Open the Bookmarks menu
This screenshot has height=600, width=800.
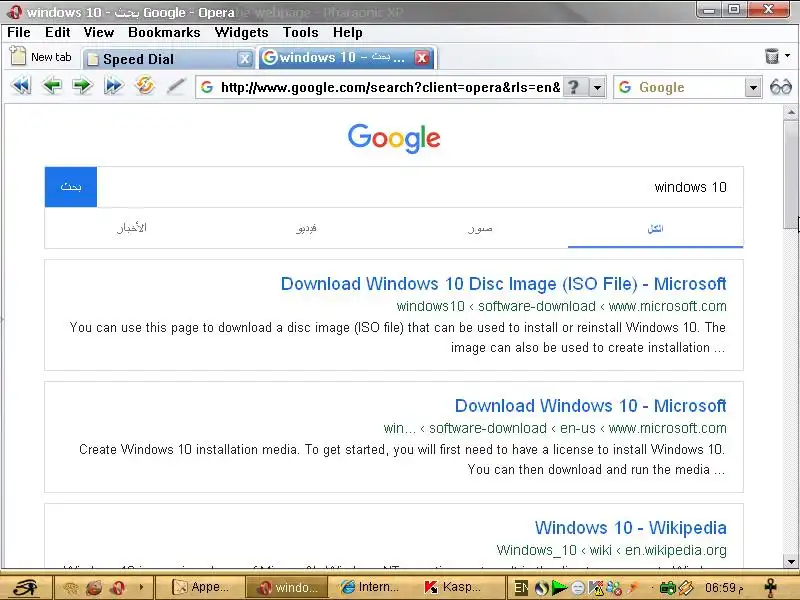coord(164,32)
